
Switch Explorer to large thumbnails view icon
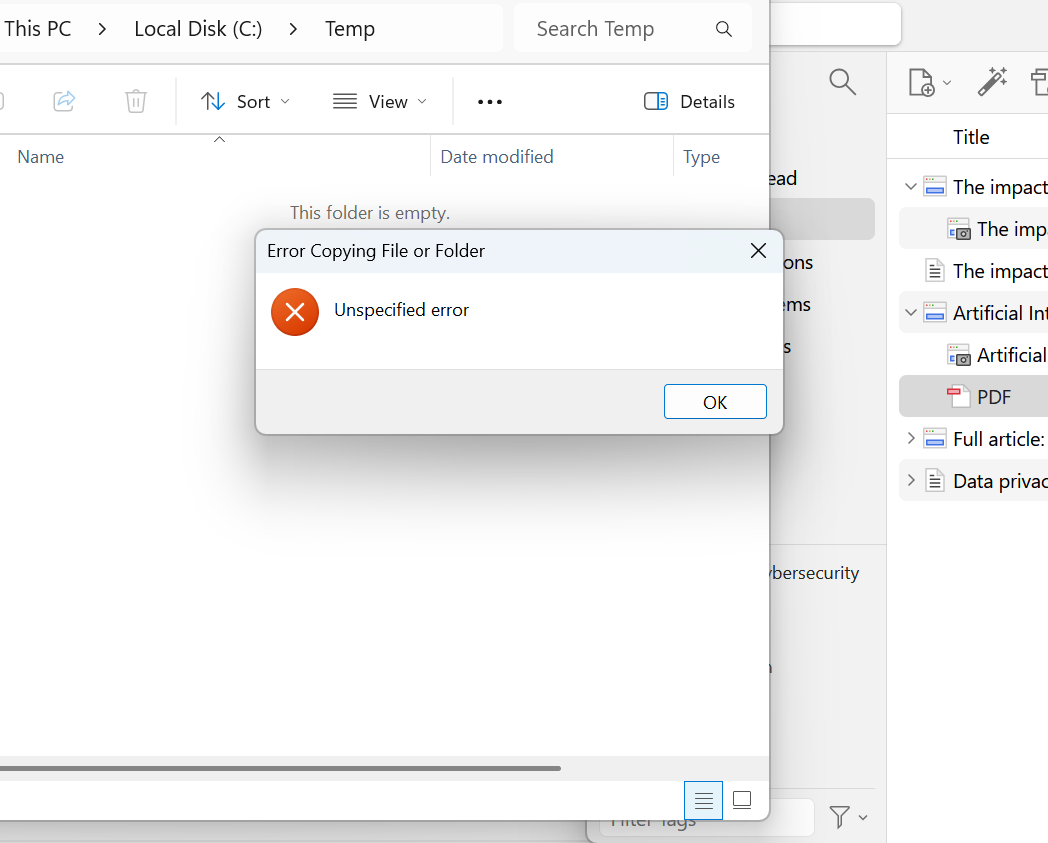click(x=742, y=800)
